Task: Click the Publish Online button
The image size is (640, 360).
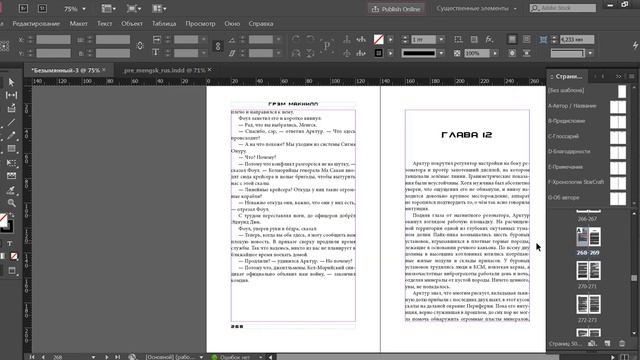Action: (396, 9)
